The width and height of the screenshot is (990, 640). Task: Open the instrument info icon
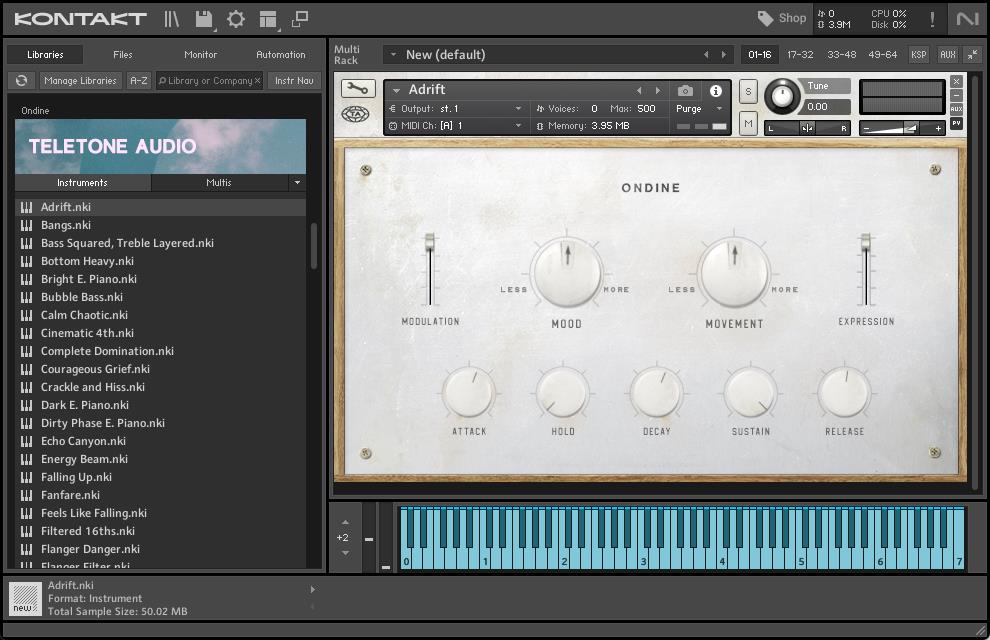coord(716,91)
